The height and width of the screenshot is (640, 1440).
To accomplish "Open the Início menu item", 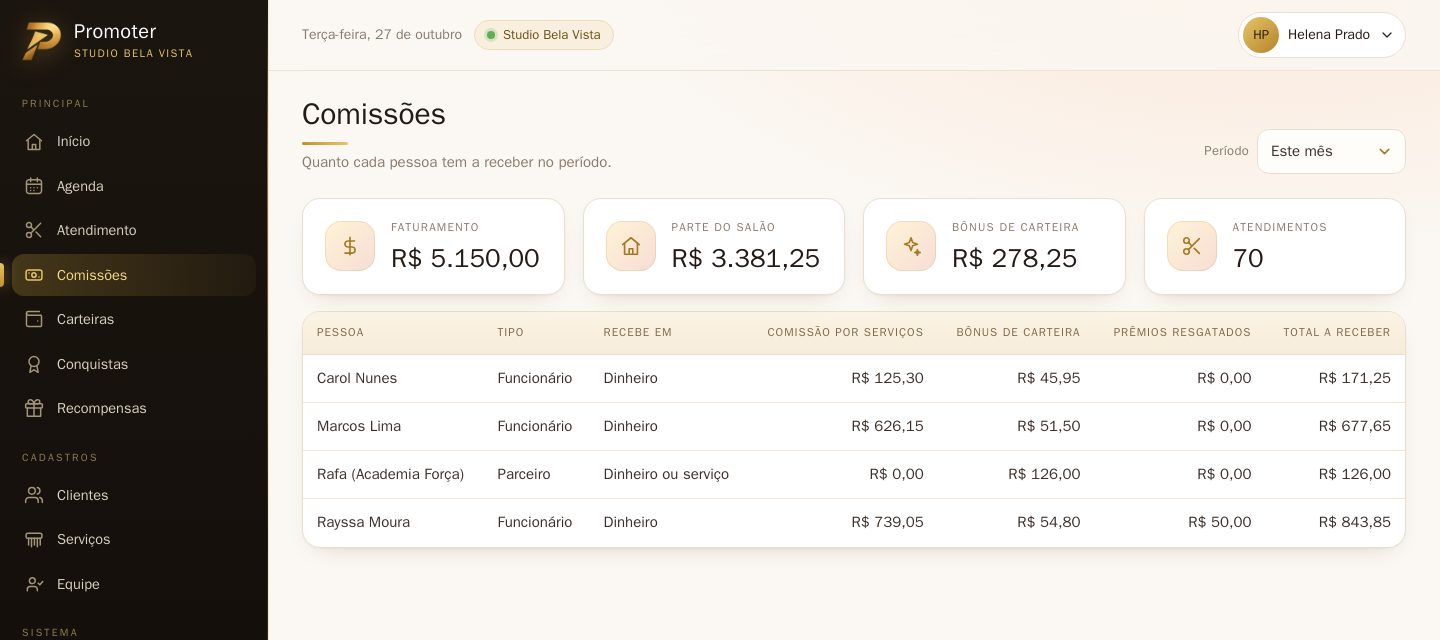I will pos(134,141).
